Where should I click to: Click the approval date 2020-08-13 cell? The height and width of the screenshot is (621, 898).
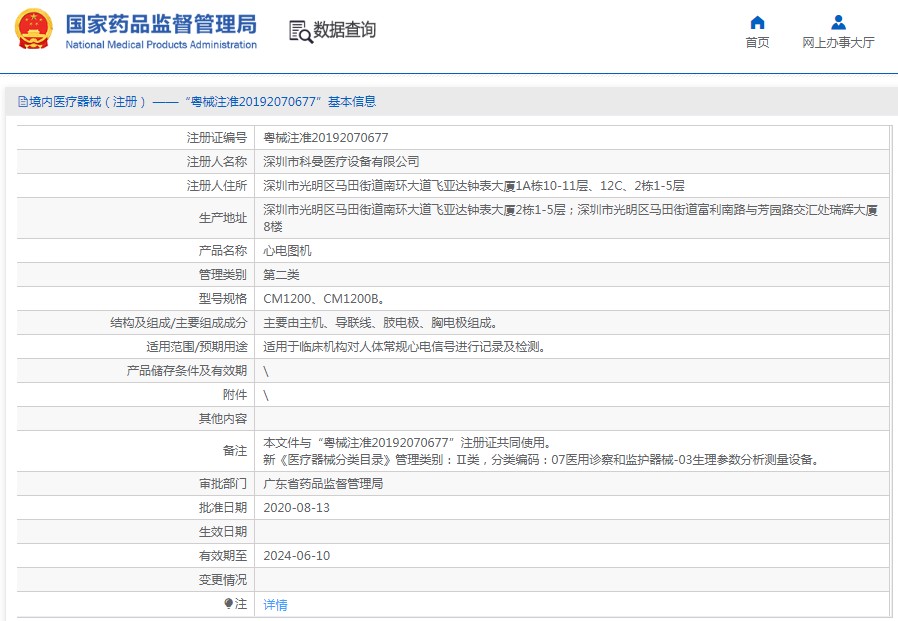pos(296,508)
